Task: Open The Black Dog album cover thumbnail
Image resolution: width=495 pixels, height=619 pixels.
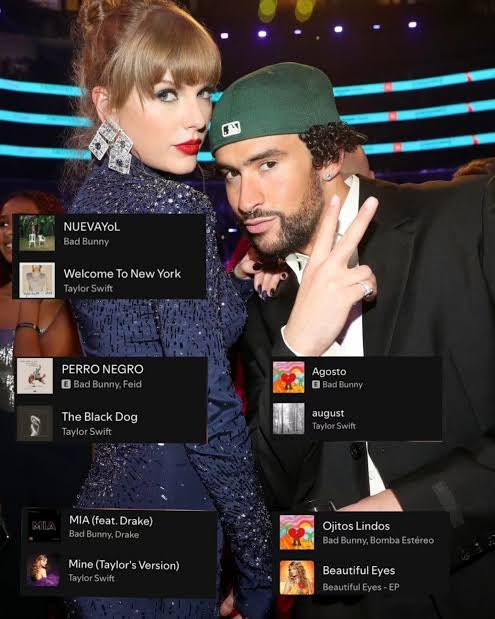Action: point(35,423)
